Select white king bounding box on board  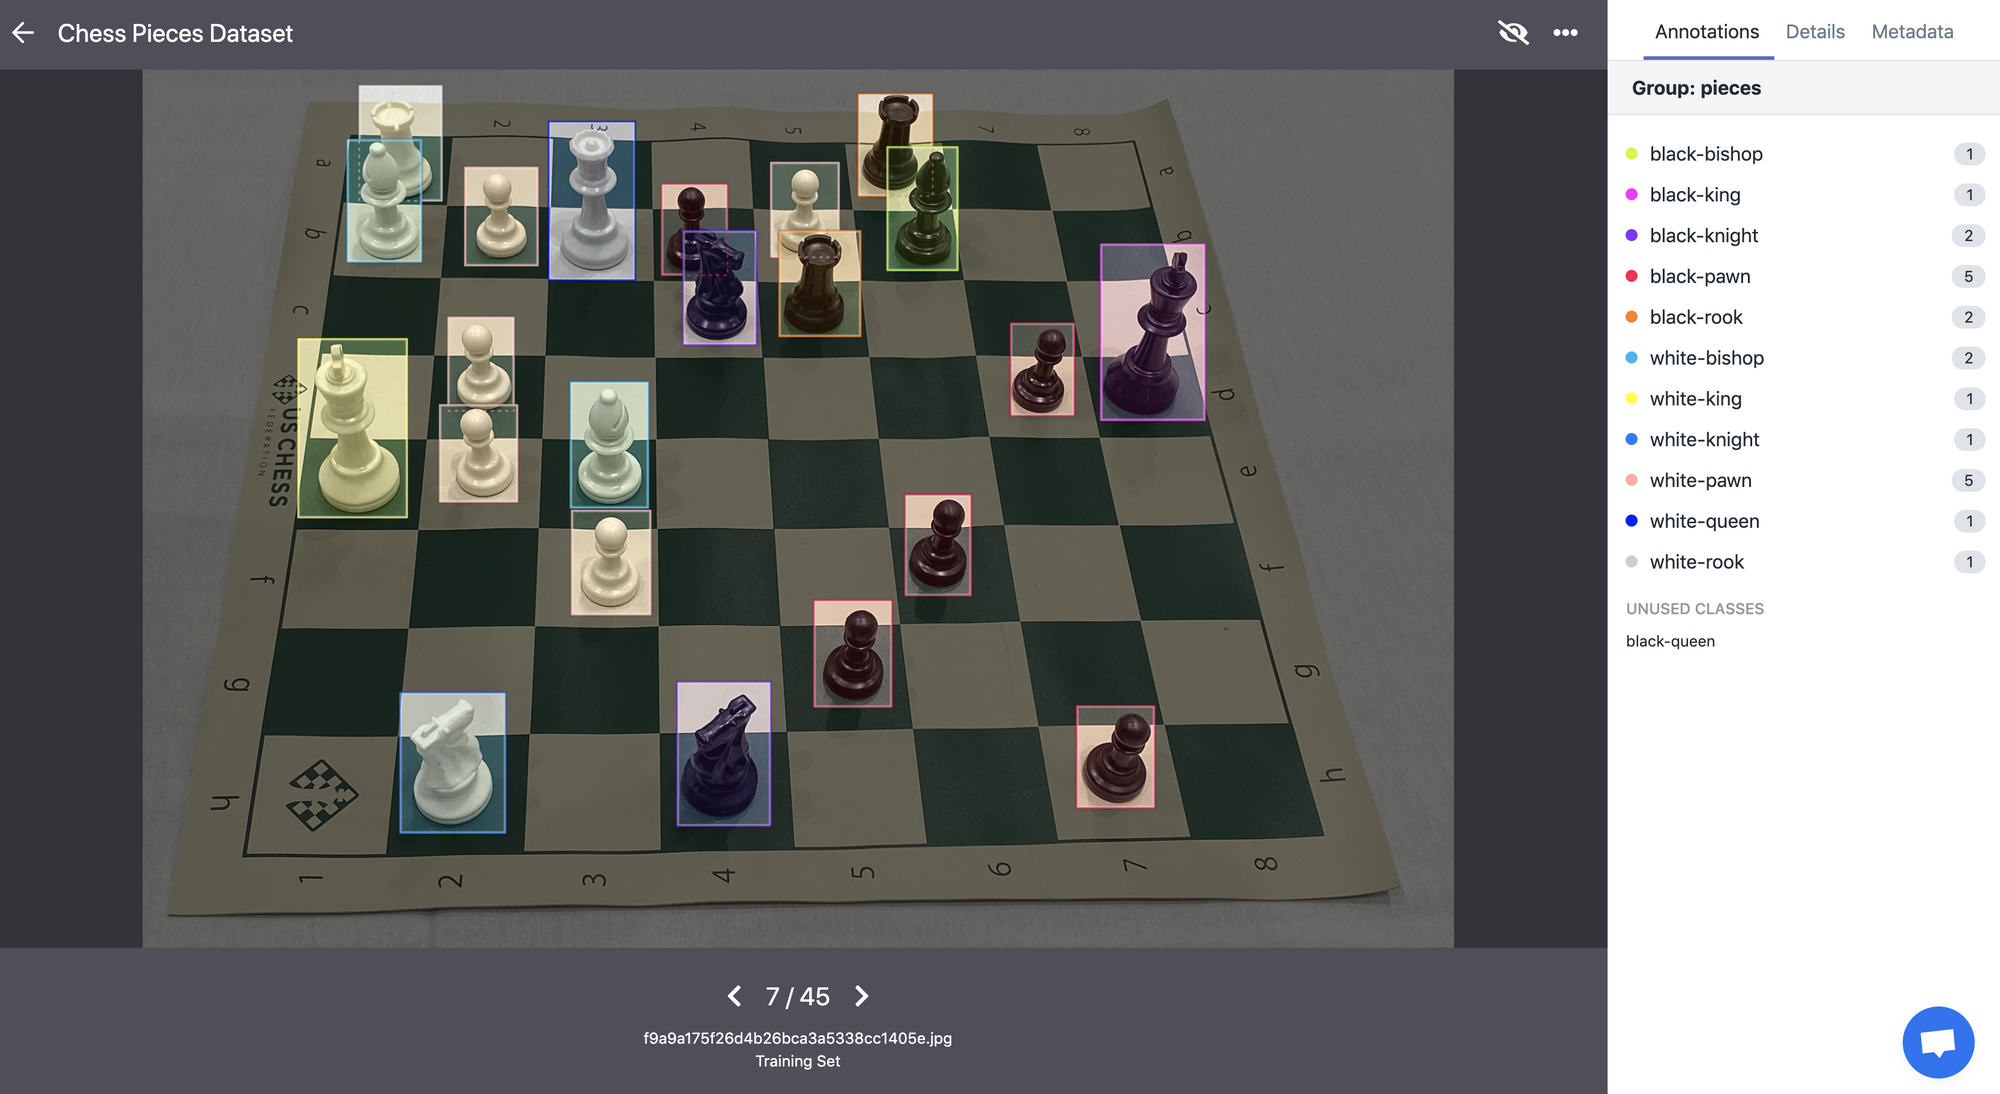click(x=352, y=428)
